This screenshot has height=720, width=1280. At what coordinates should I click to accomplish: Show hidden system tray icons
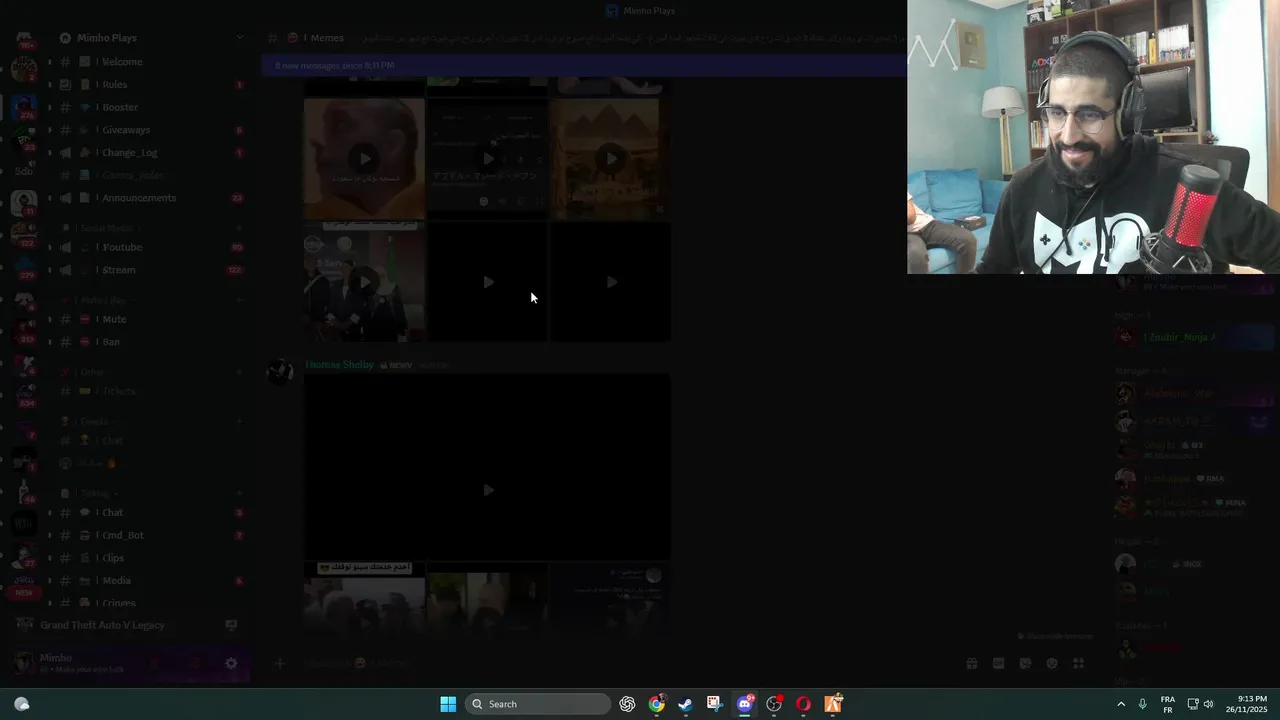tap(1120, 704)
